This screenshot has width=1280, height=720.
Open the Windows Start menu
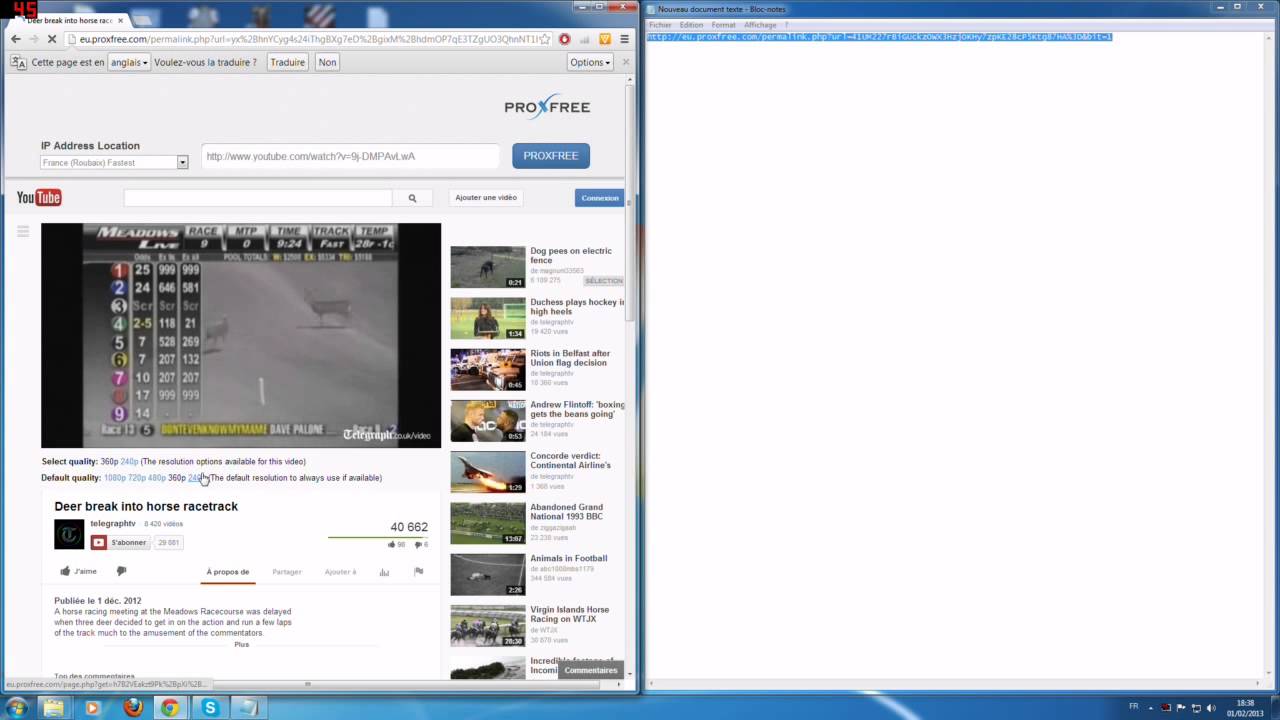(x=16, y=707)
